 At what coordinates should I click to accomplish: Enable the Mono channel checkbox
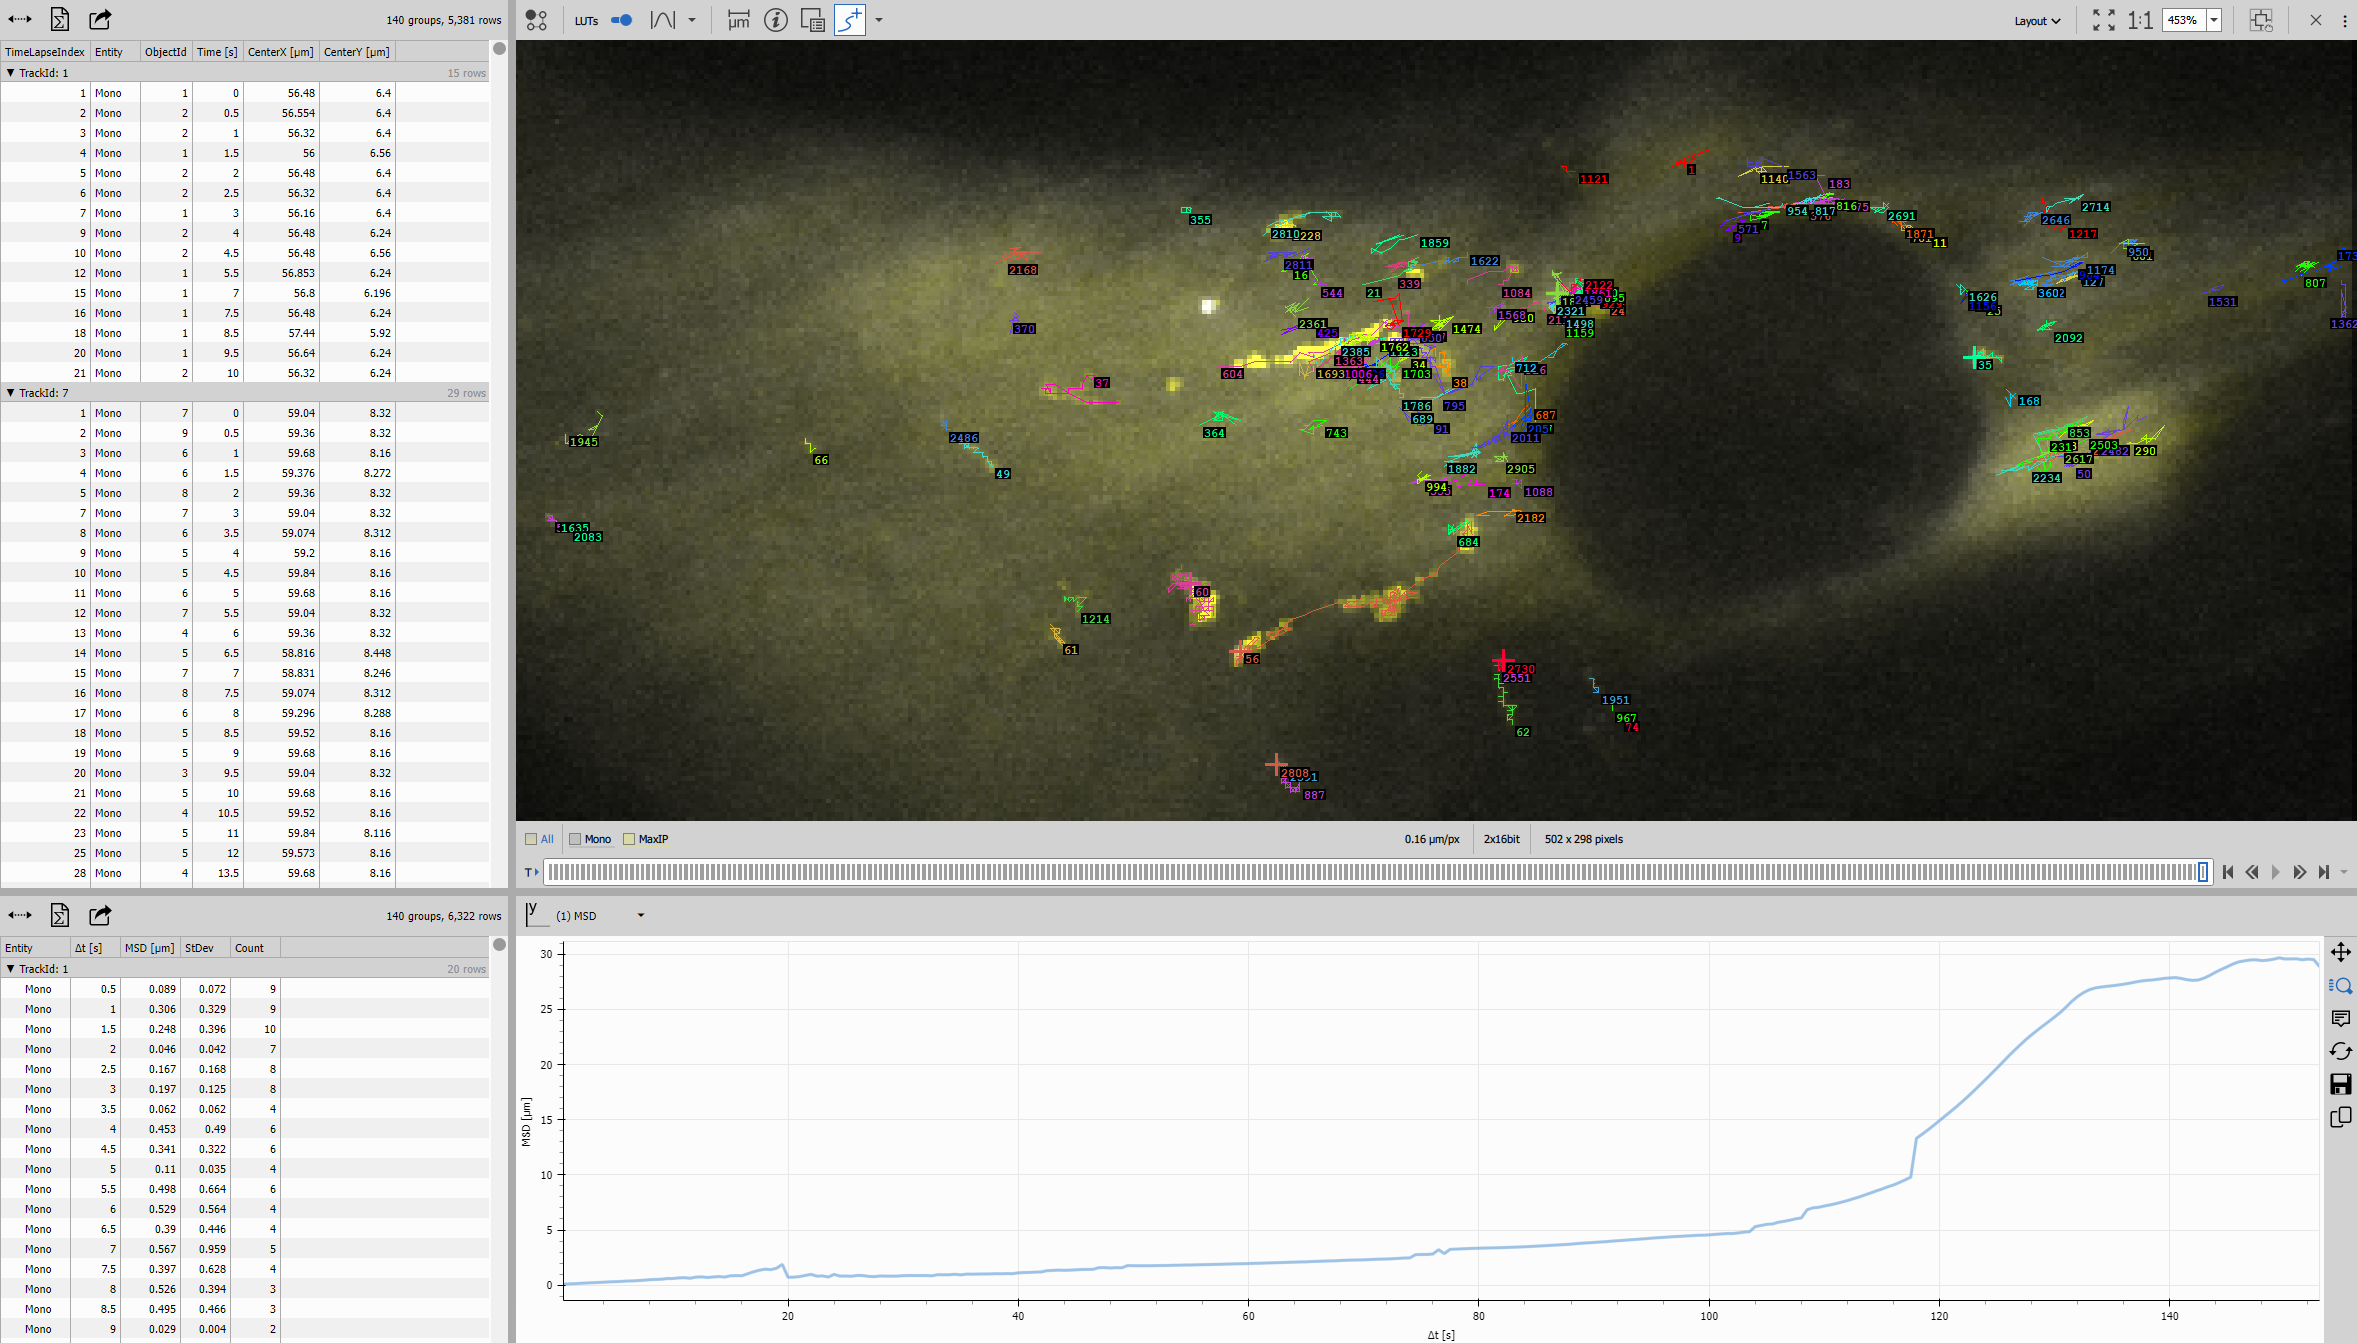577,839
